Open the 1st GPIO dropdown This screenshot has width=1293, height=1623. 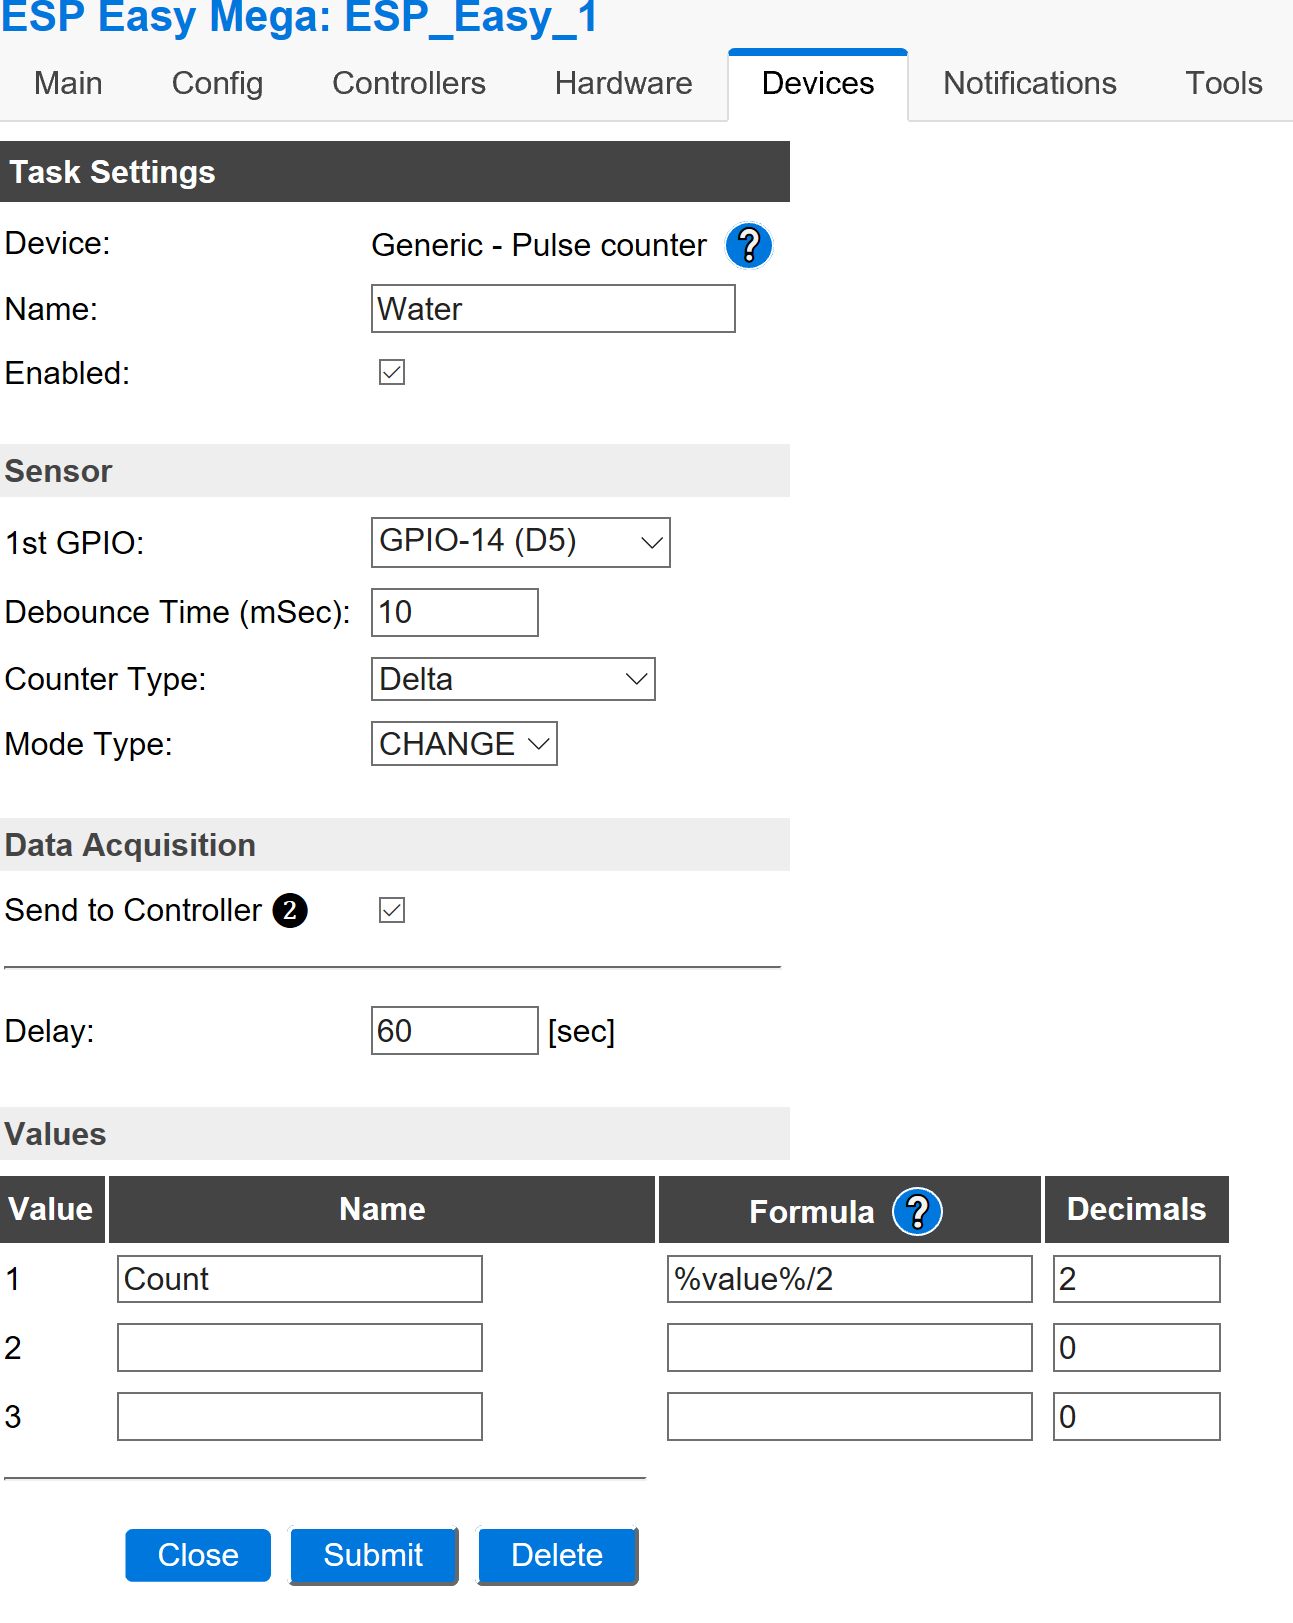520,542
